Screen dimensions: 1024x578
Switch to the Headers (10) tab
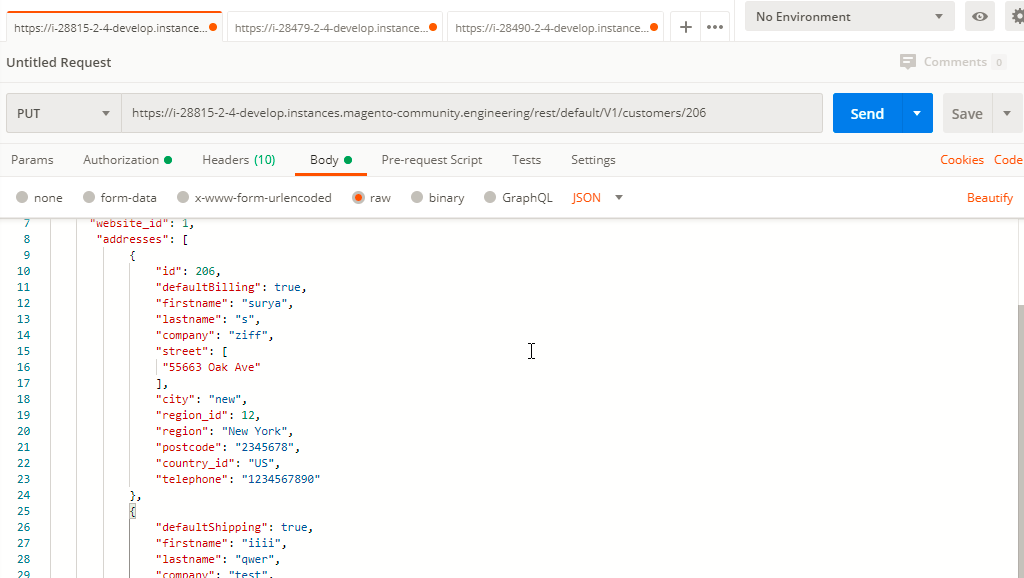[x=238, y=160]
